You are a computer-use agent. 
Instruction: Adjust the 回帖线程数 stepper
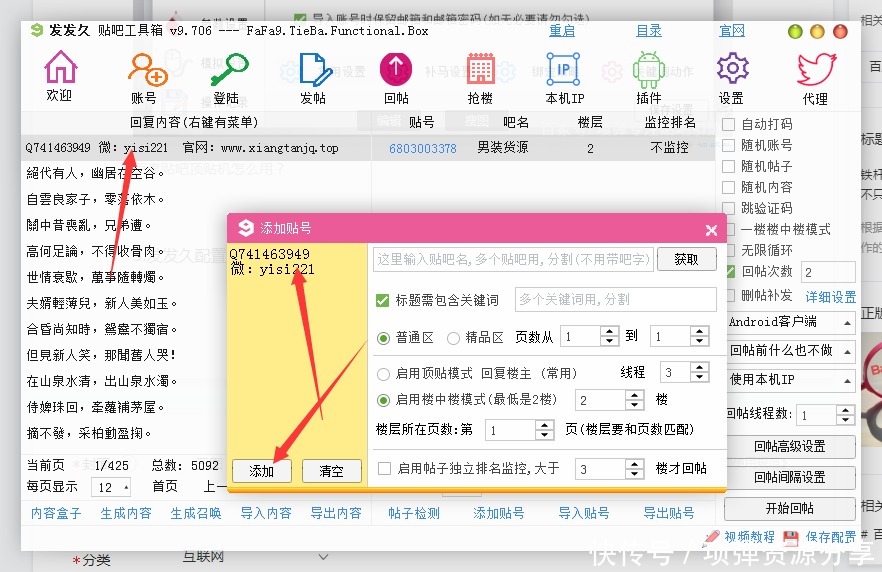point(845,415)
